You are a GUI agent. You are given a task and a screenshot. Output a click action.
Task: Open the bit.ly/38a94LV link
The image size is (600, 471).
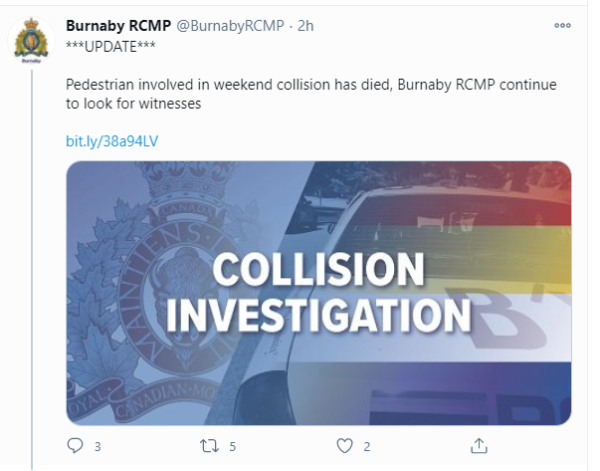[x=112, y=141]
